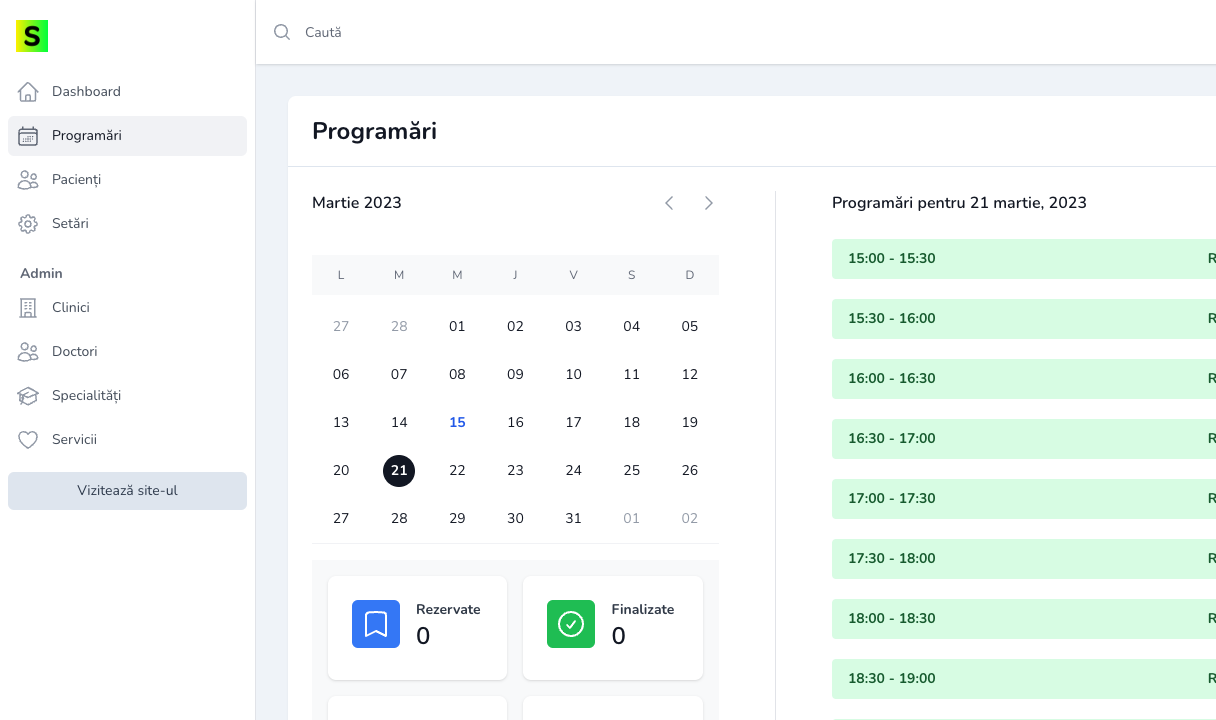Click the Dashboard home icon

point(28,92)
